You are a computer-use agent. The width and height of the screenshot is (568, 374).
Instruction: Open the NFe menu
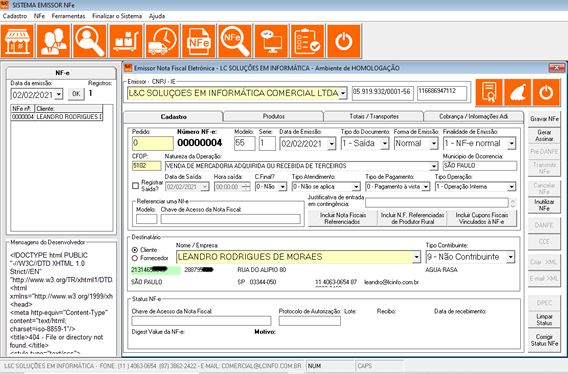(x=39, y=16)
